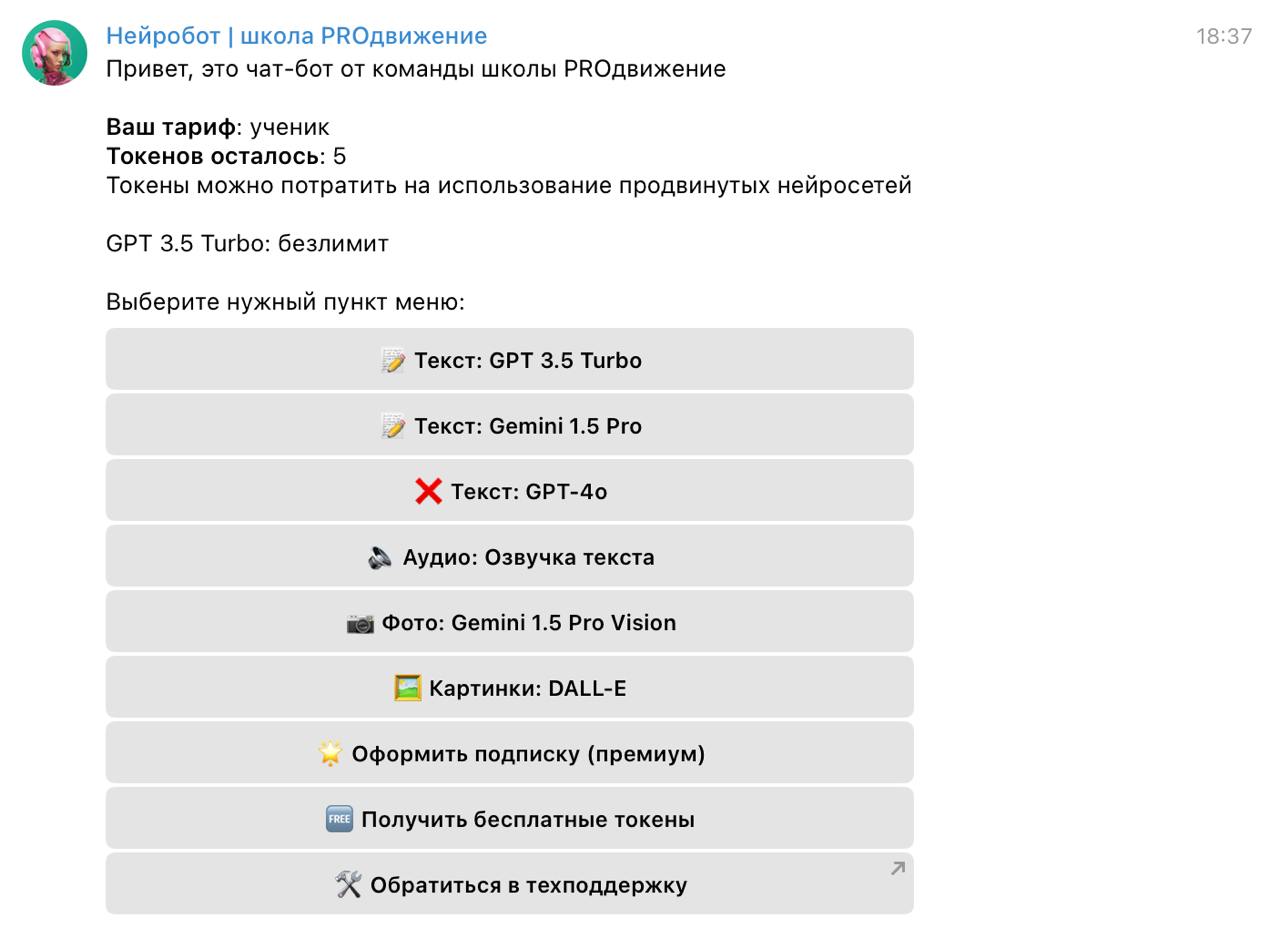Open the Нейробот bot avatar
The height and width of the screenshot is (929, 1280).
click(x=54, y=53)
